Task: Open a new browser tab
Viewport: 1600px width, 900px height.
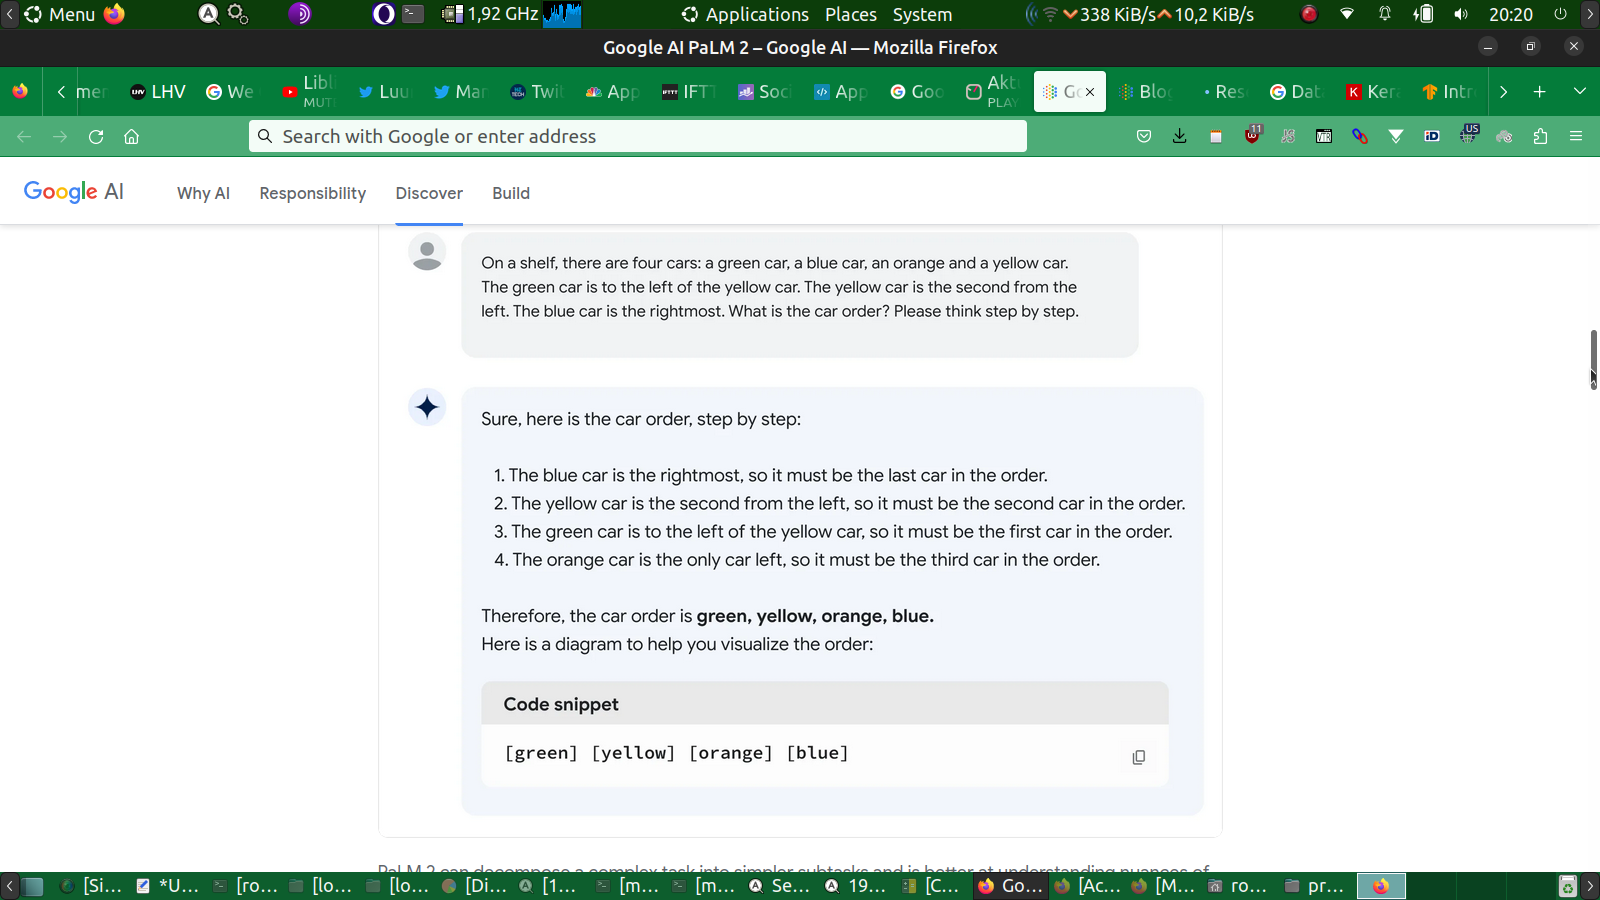Action: click(x=1540, y=92)
